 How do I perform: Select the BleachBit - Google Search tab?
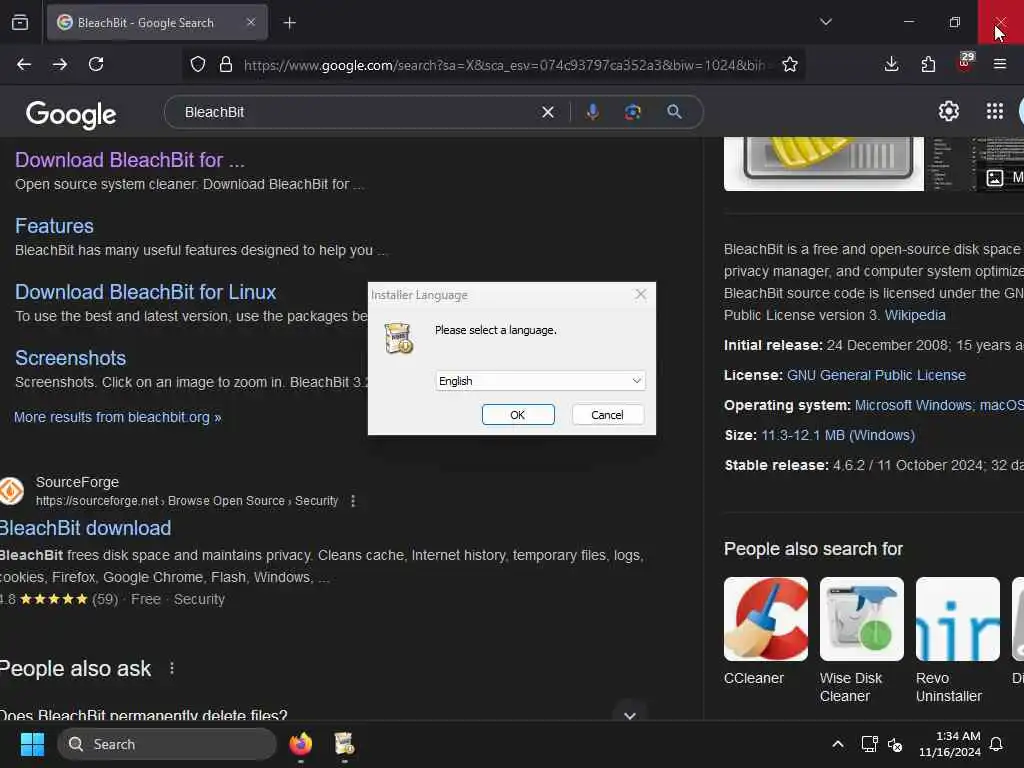click(x=157, y=22)
